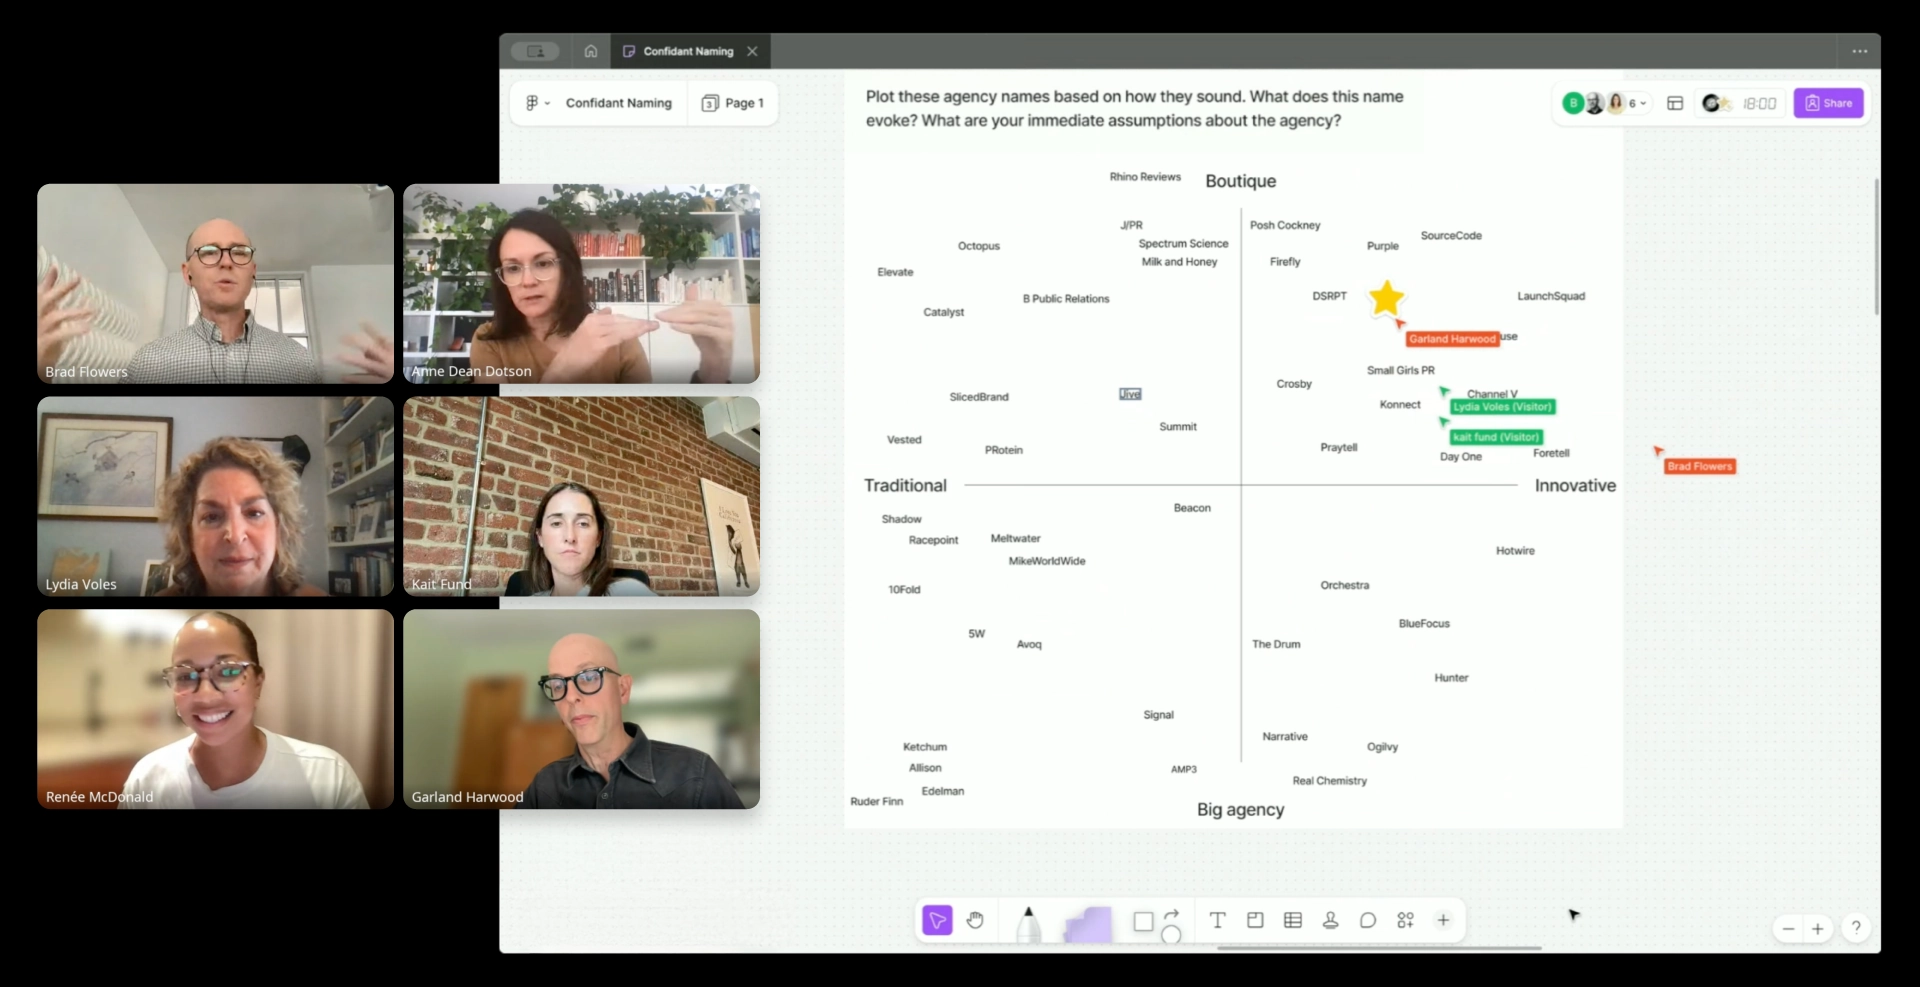
Task: Select the 'Hotwire' agency name
Action: coord(1515,551)
